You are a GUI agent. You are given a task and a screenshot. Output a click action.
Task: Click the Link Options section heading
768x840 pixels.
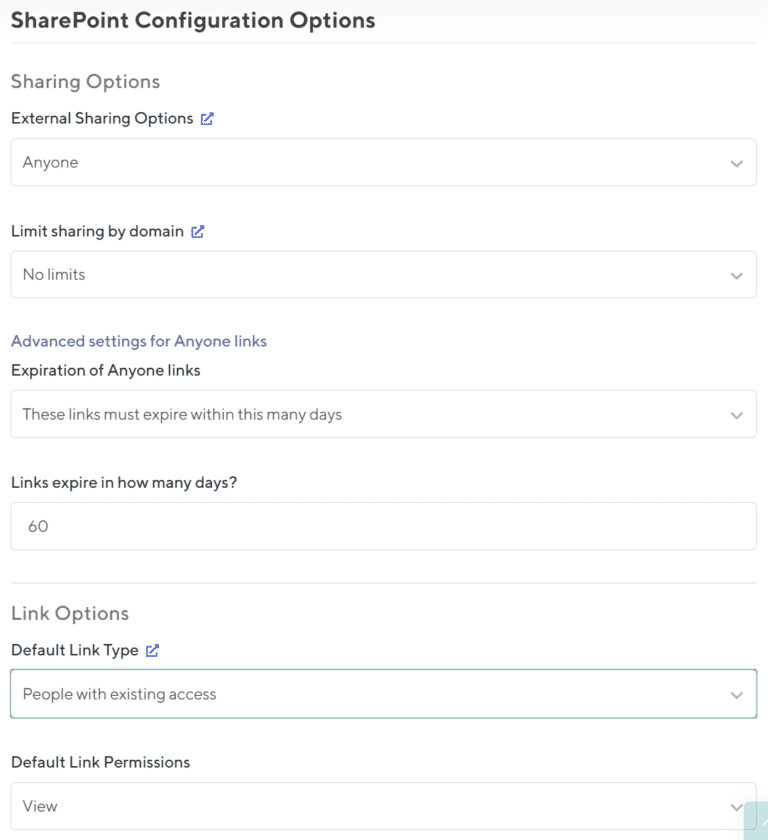[x=70, y=613]
